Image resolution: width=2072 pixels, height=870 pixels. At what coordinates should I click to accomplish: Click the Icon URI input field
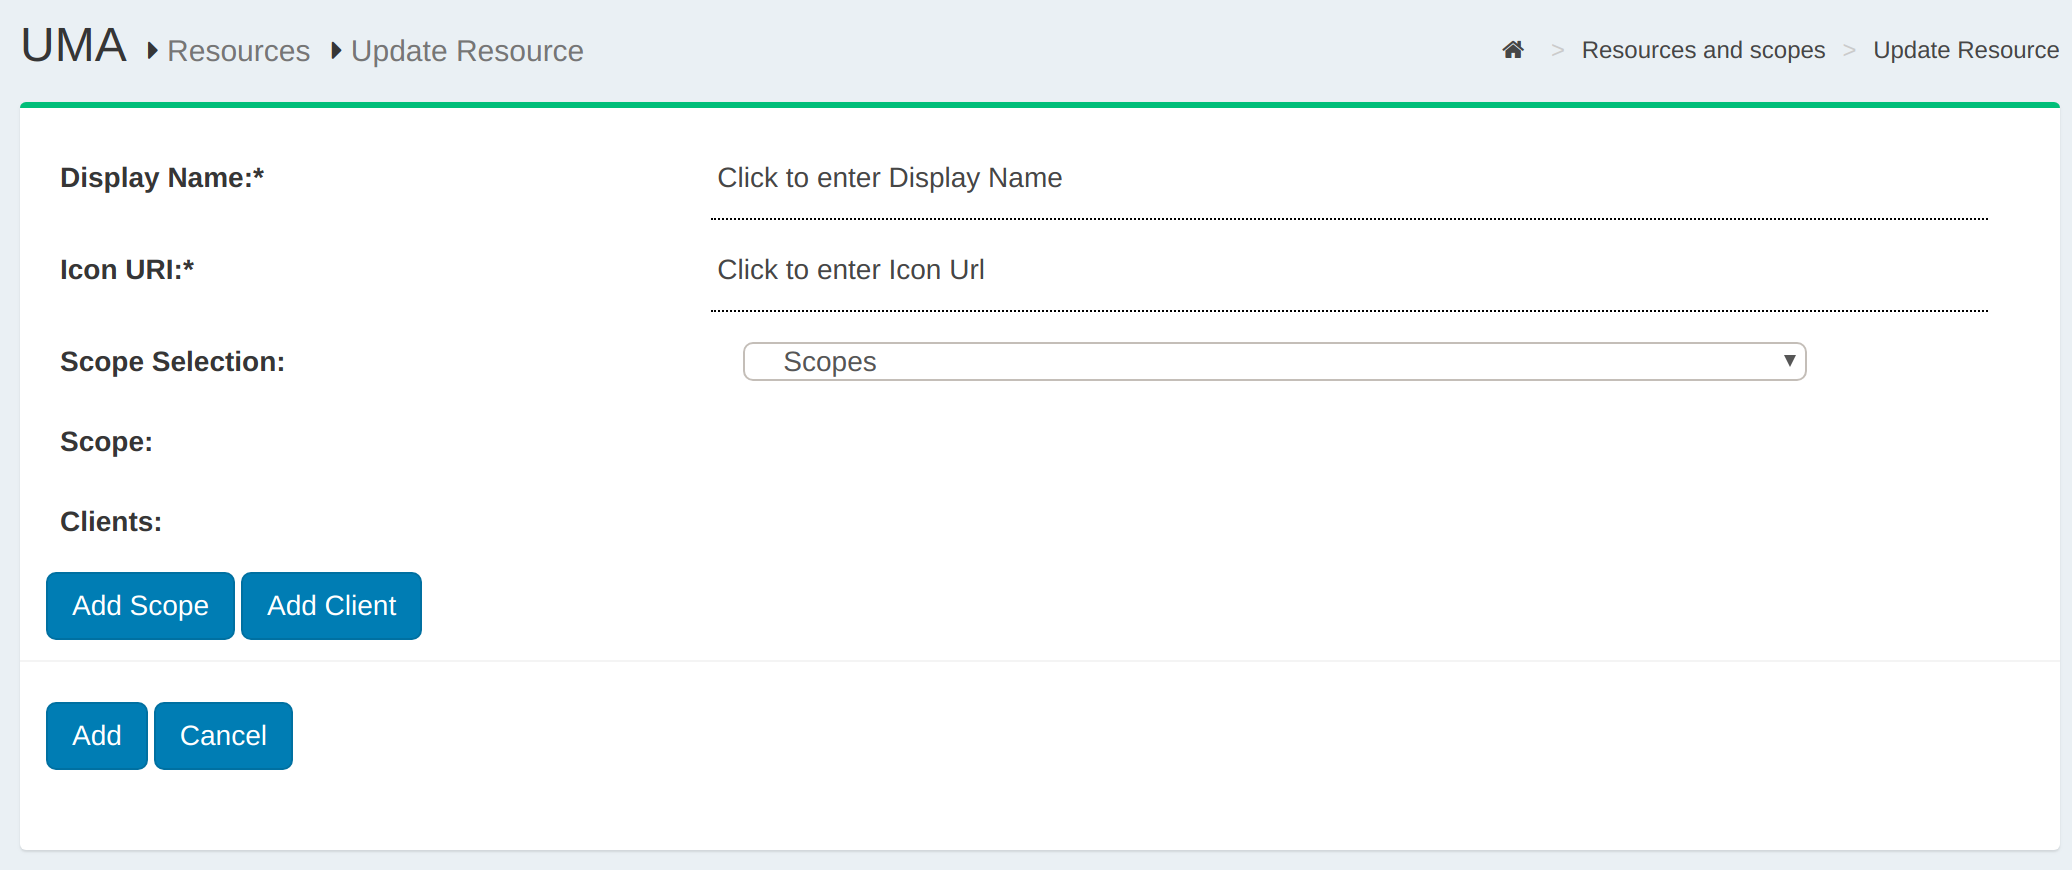point(1348,270)
